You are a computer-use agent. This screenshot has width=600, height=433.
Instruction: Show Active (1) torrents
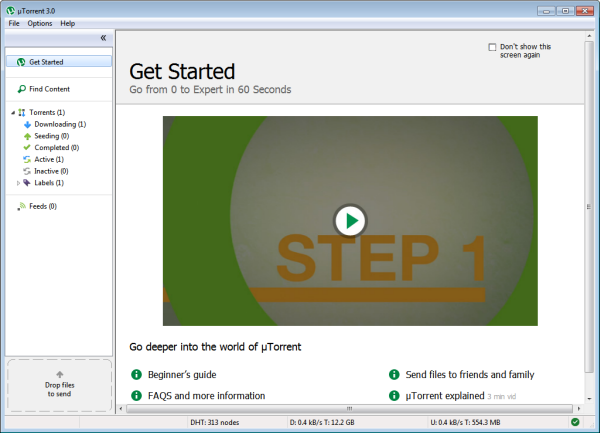[49, 160]
